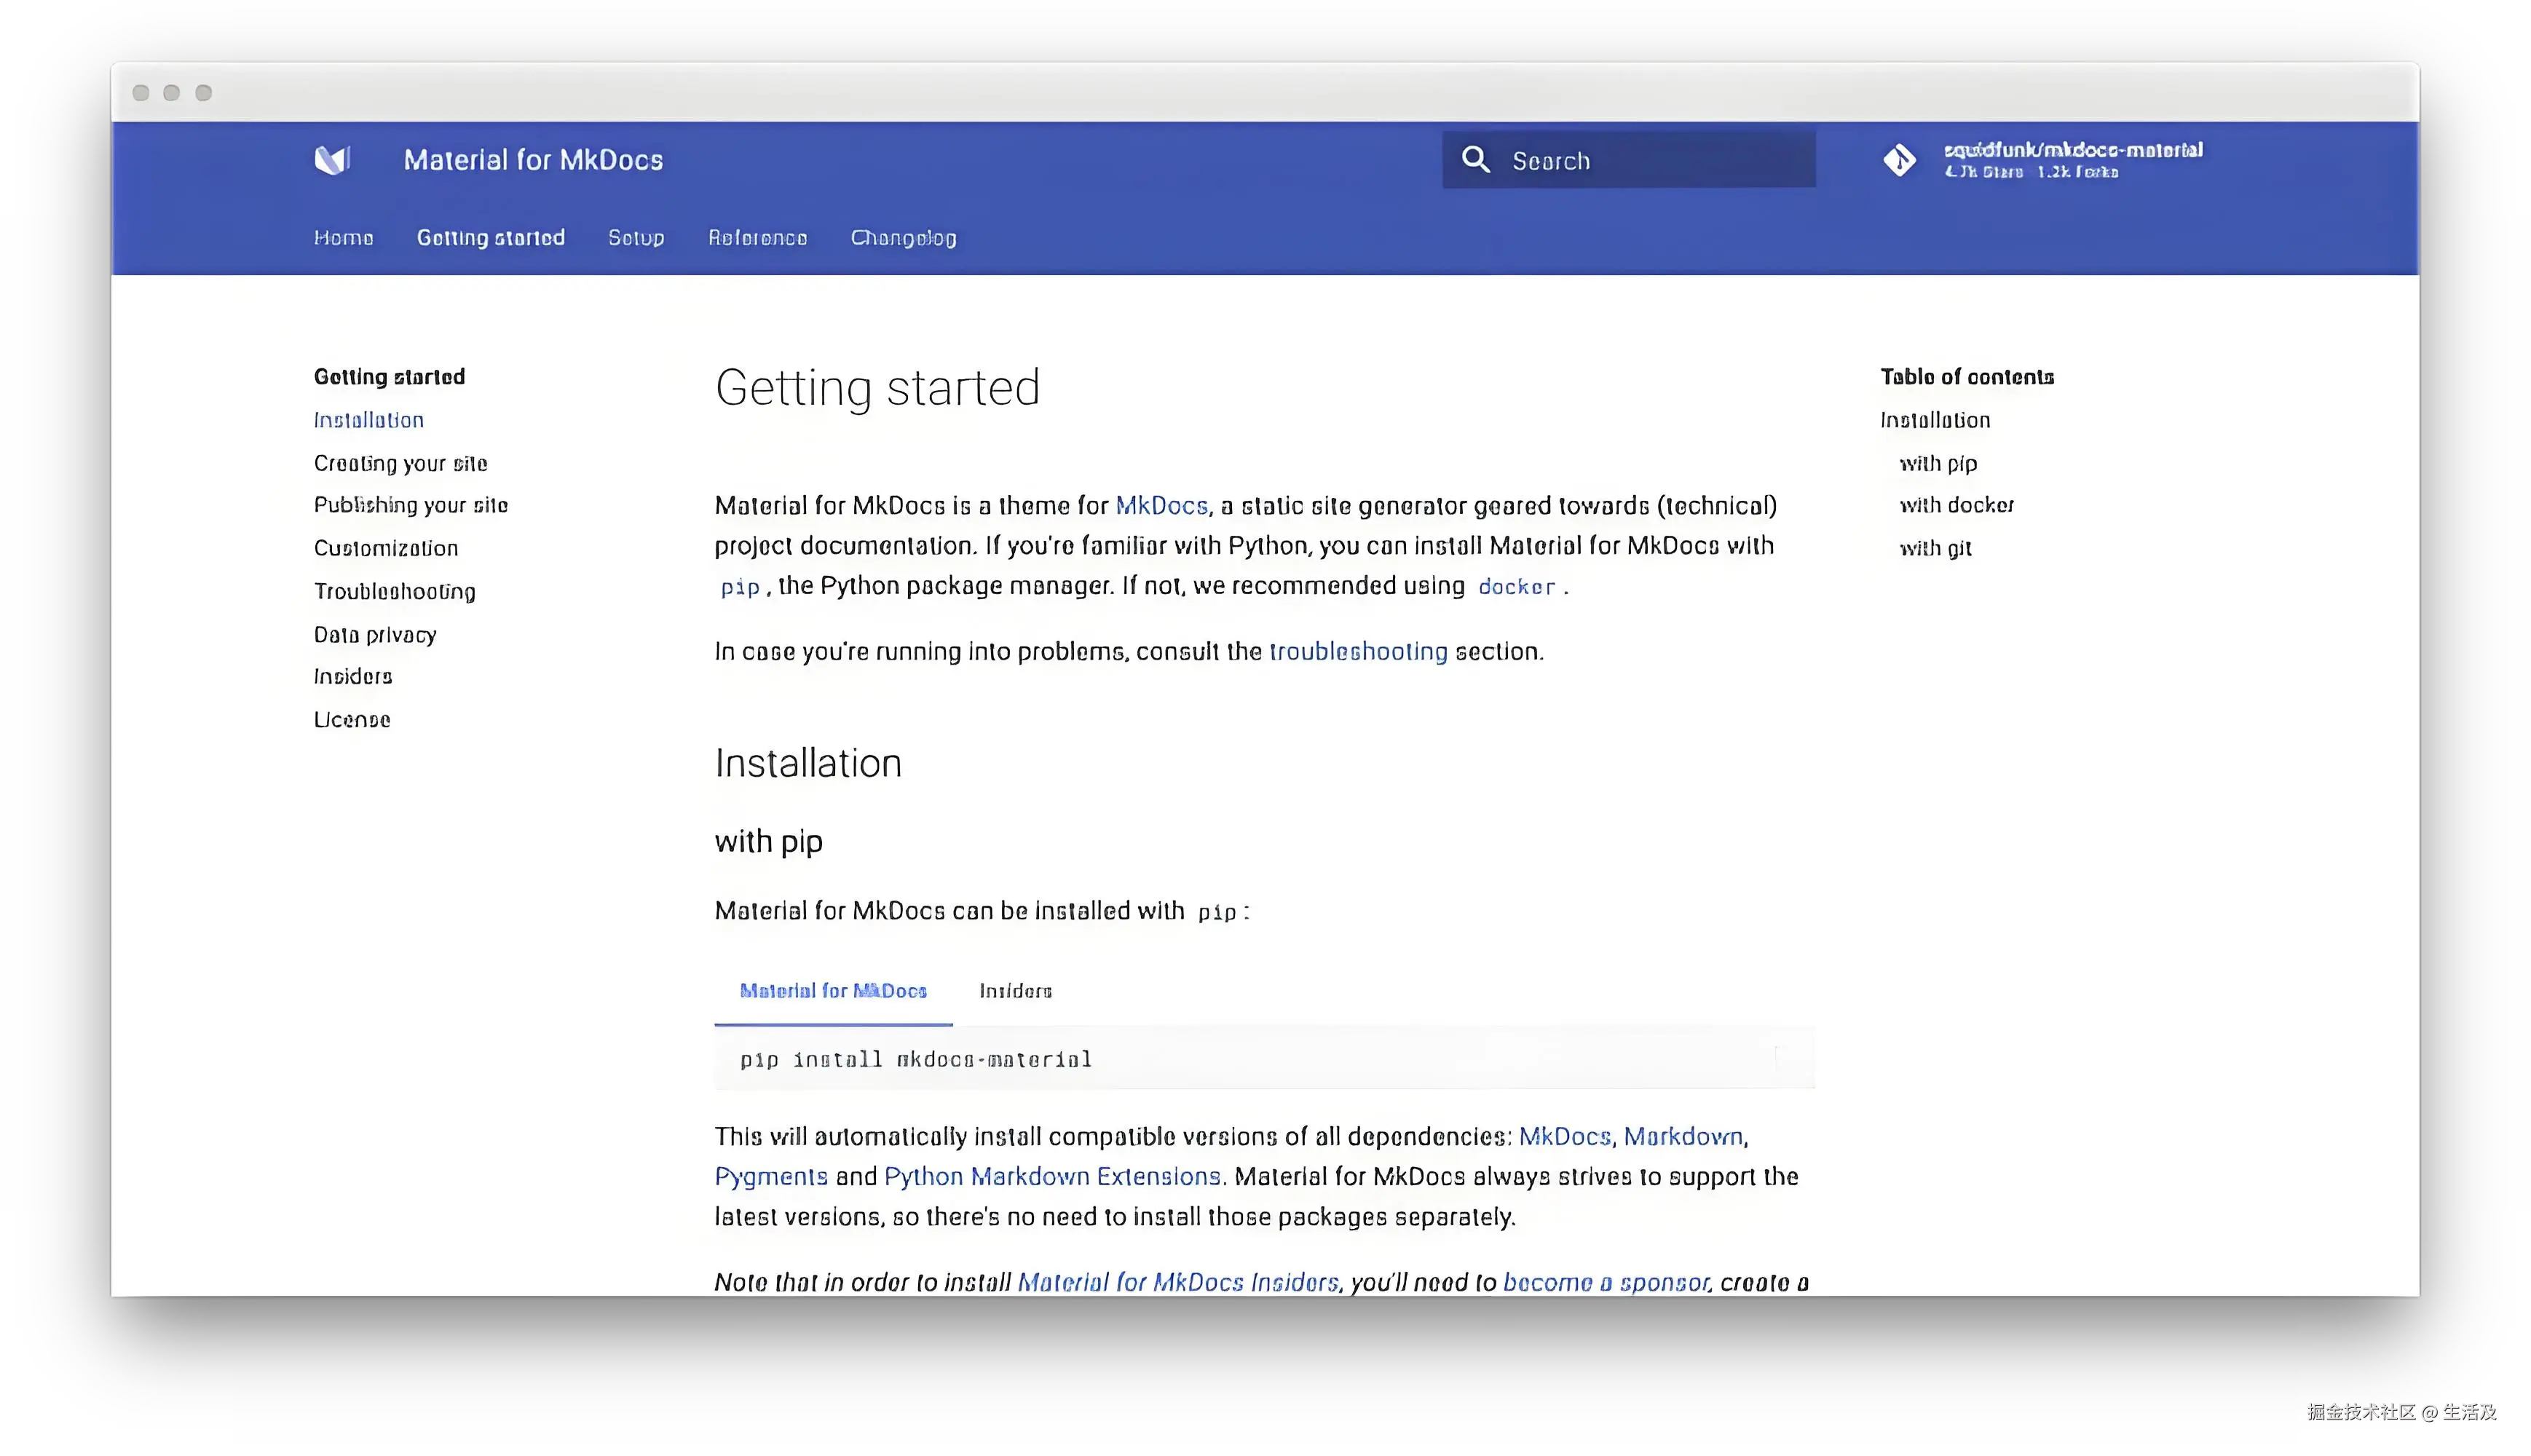Image resolution: width=2531 pixels, height=1456 pixels.
Task: Click the Material for MkDocs logo icon
Action: 332,160
